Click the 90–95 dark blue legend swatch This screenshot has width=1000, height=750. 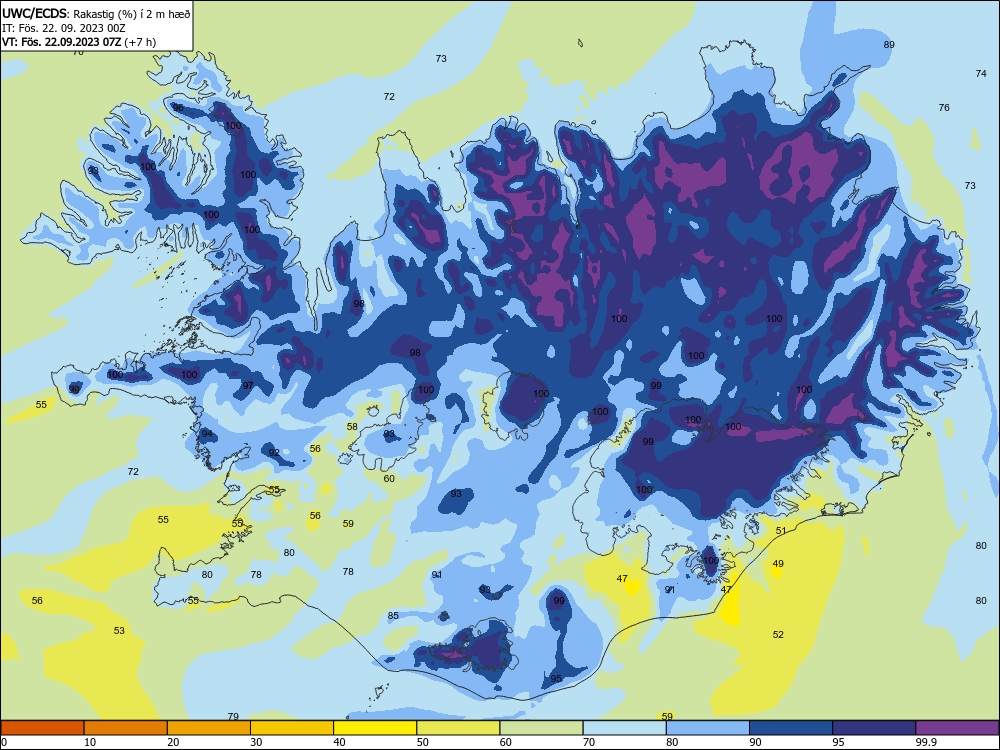point(791,728)
